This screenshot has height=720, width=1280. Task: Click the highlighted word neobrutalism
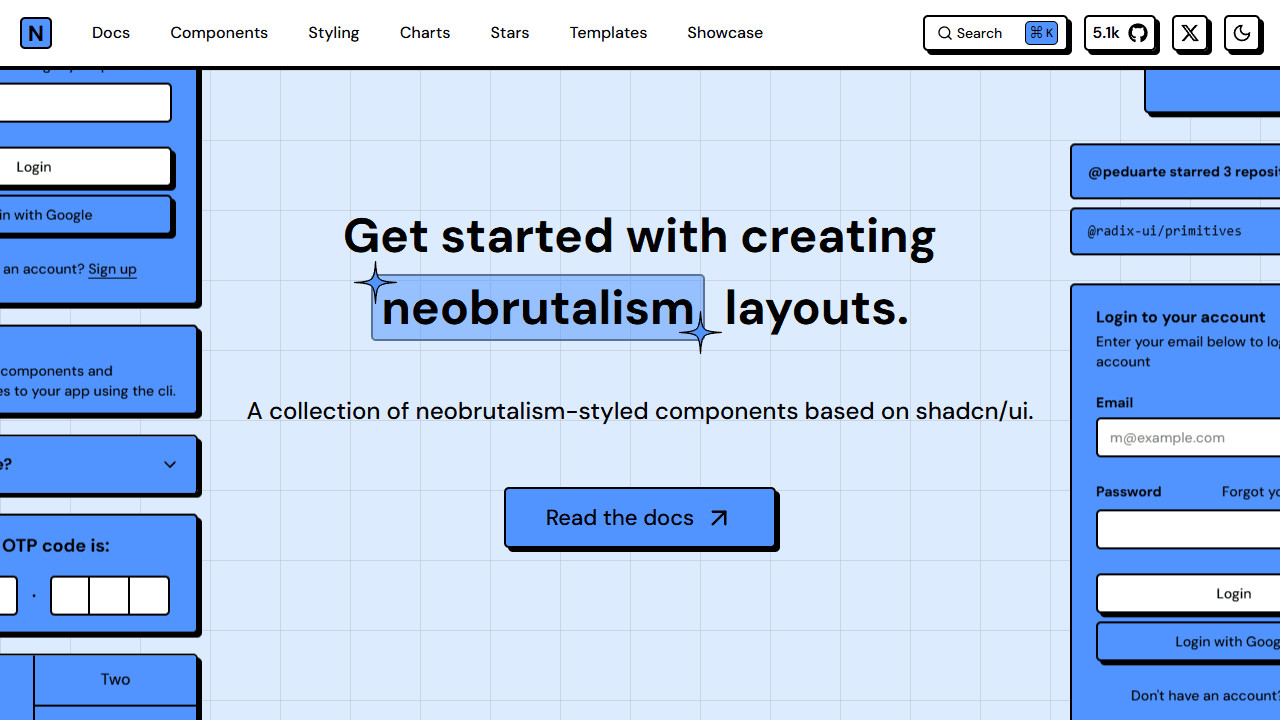(x=538, y=308)
